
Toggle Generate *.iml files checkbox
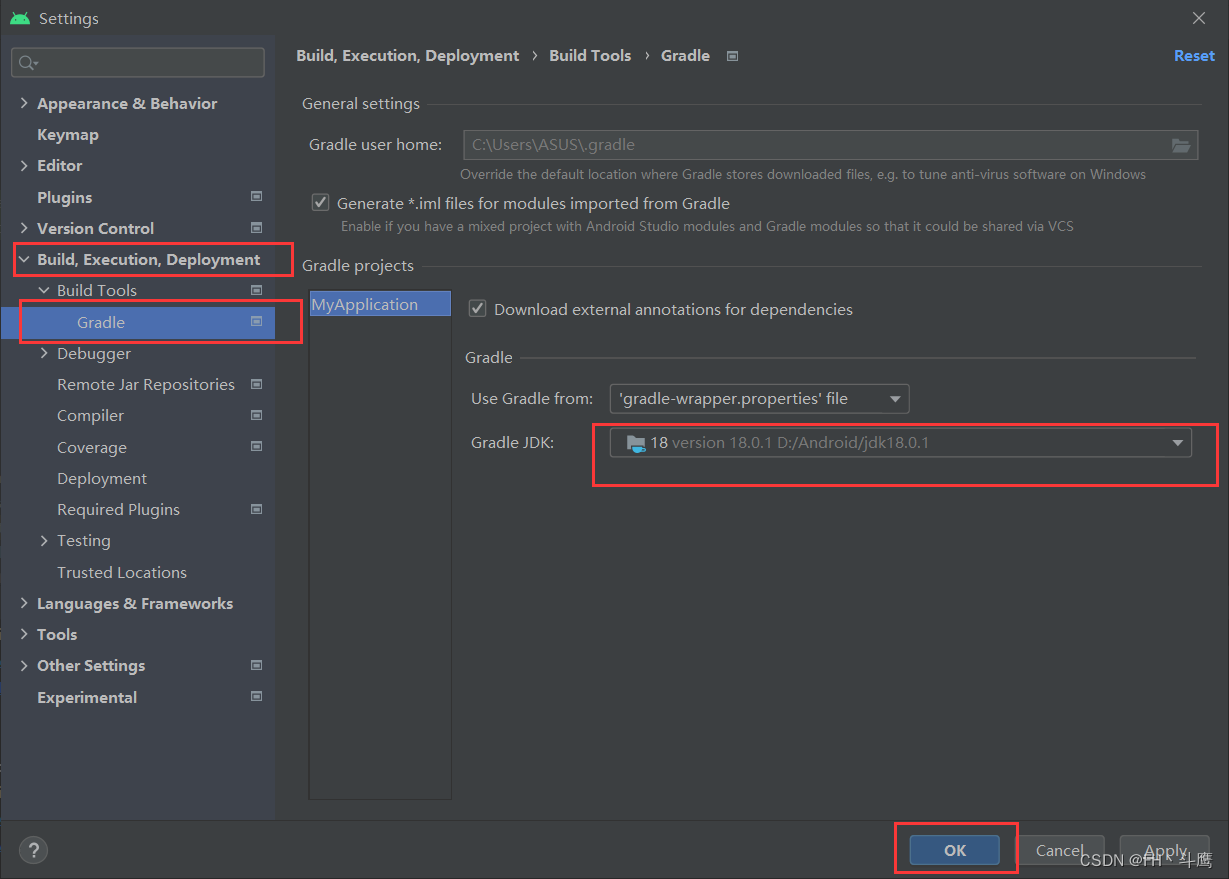pyautogui.click(x=320, y=203)
